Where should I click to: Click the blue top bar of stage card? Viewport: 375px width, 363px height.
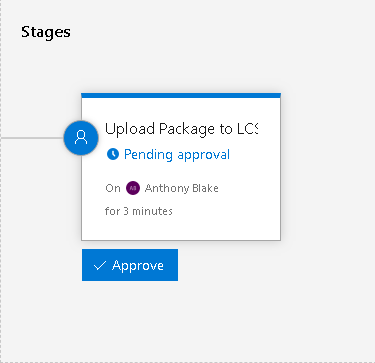click(x=181, y=96)
